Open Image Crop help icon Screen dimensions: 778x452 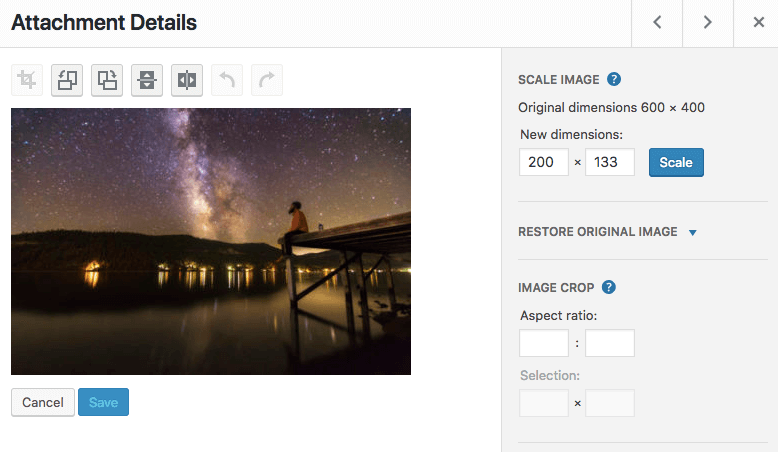tap(608, 287)
